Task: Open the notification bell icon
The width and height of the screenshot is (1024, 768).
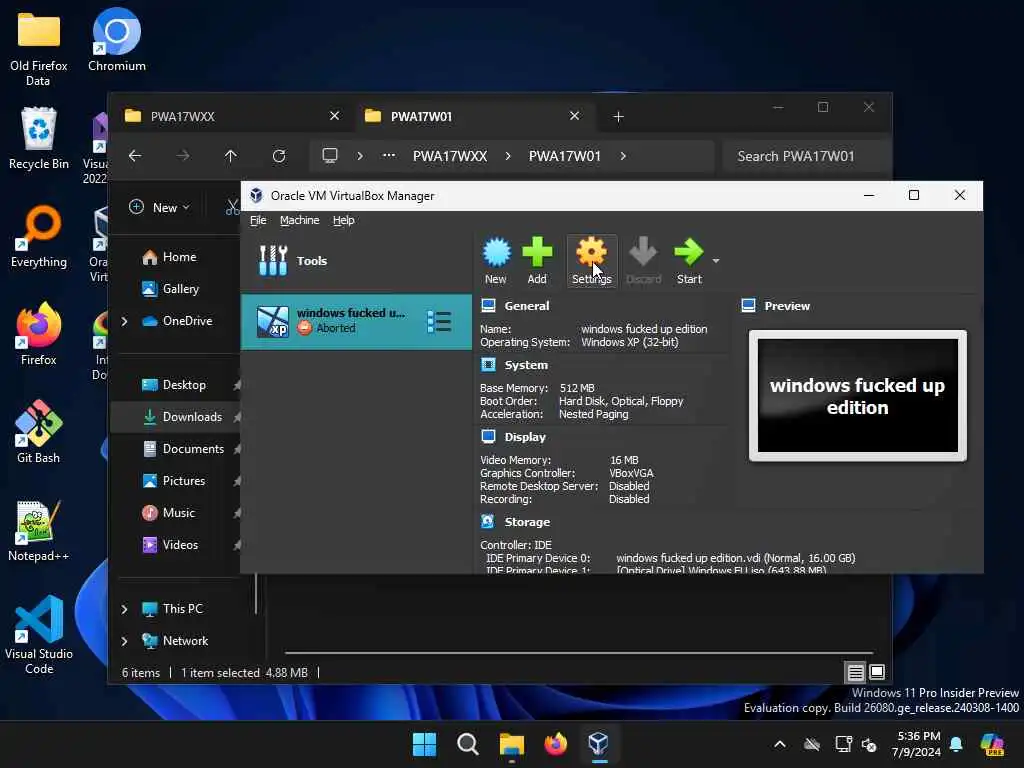Action: coord(956,744)
